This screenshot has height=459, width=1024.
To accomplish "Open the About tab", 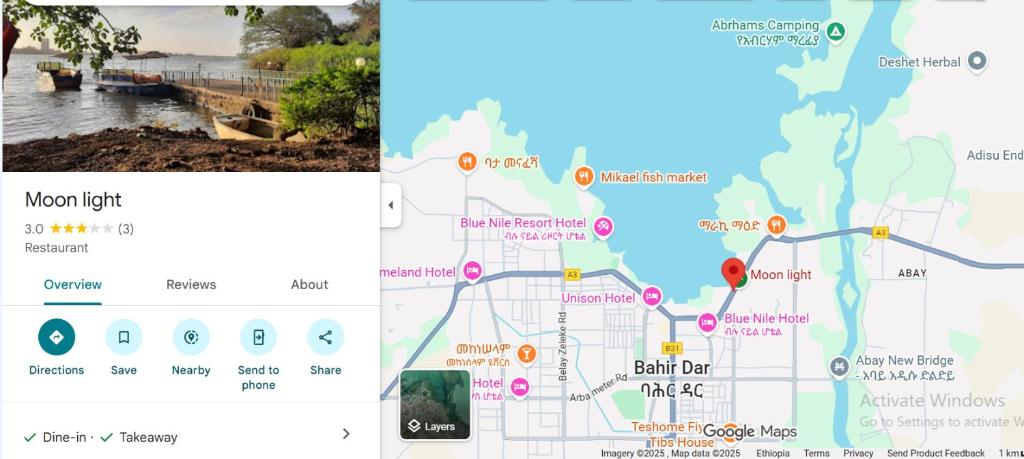I will (x=310, y=285).
